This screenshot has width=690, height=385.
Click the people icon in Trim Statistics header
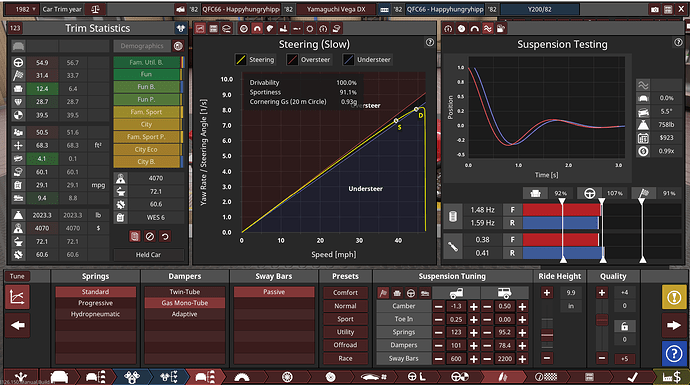180,28
